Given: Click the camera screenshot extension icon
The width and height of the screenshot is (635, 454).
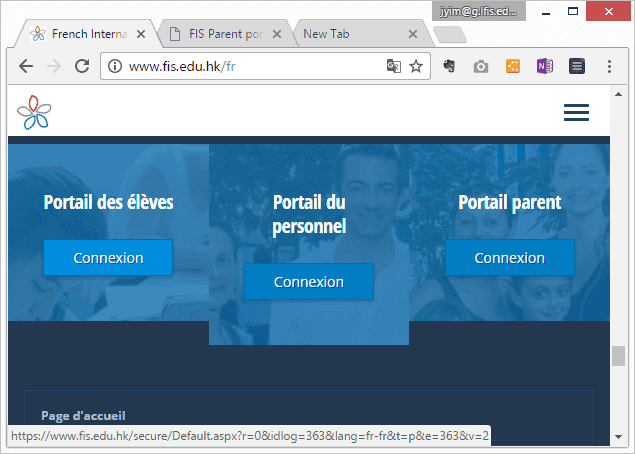Looking at the screenshot, I should click(481, 67).
